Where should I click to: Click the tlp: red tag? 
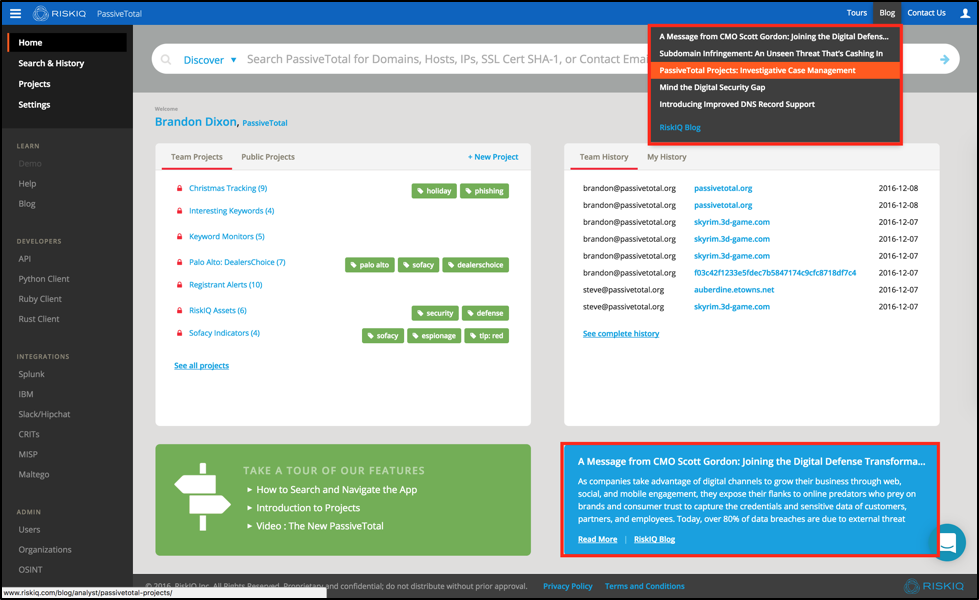tap(486, 335)
